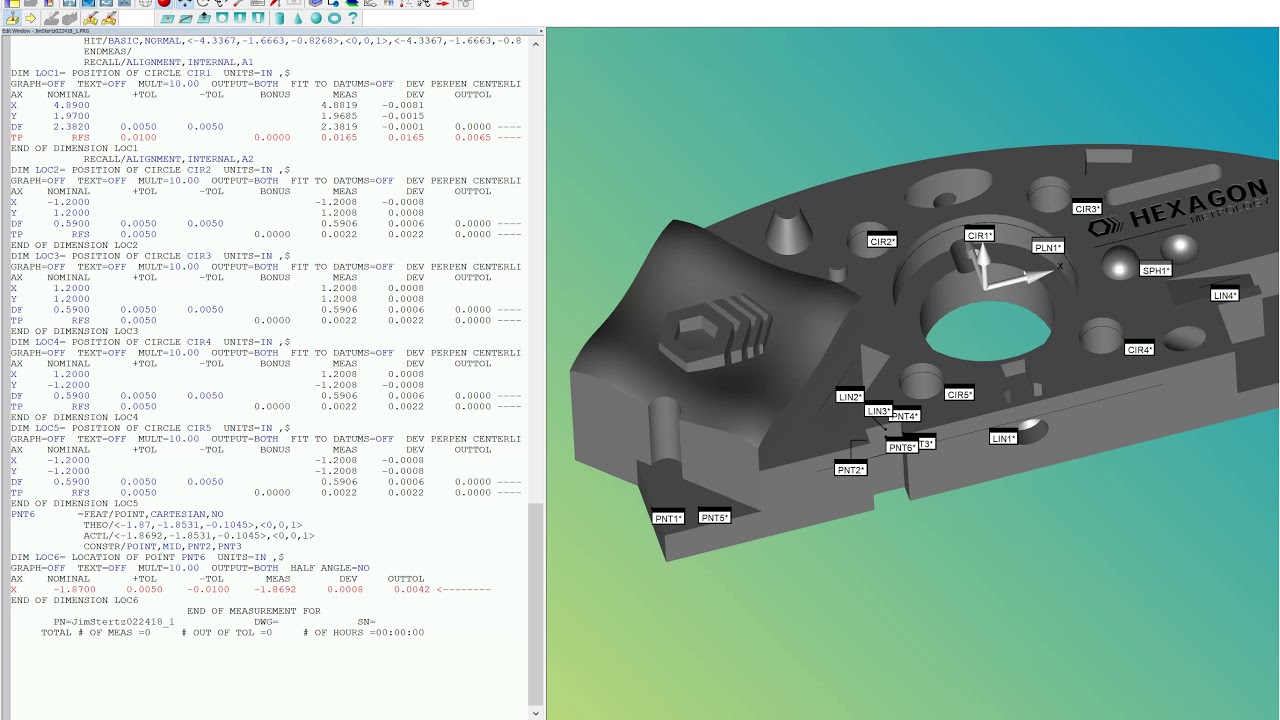Choose the Auto Circle feature icon

coord(222,18)
